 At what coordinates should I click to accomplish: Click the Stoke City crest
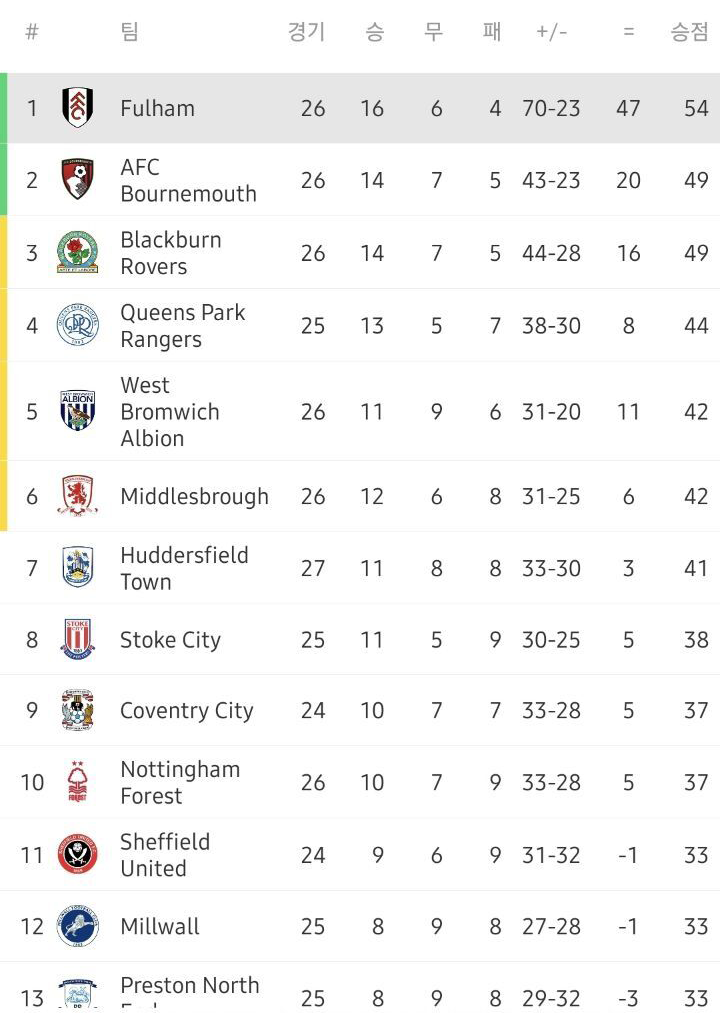click(x=78, y=640)
